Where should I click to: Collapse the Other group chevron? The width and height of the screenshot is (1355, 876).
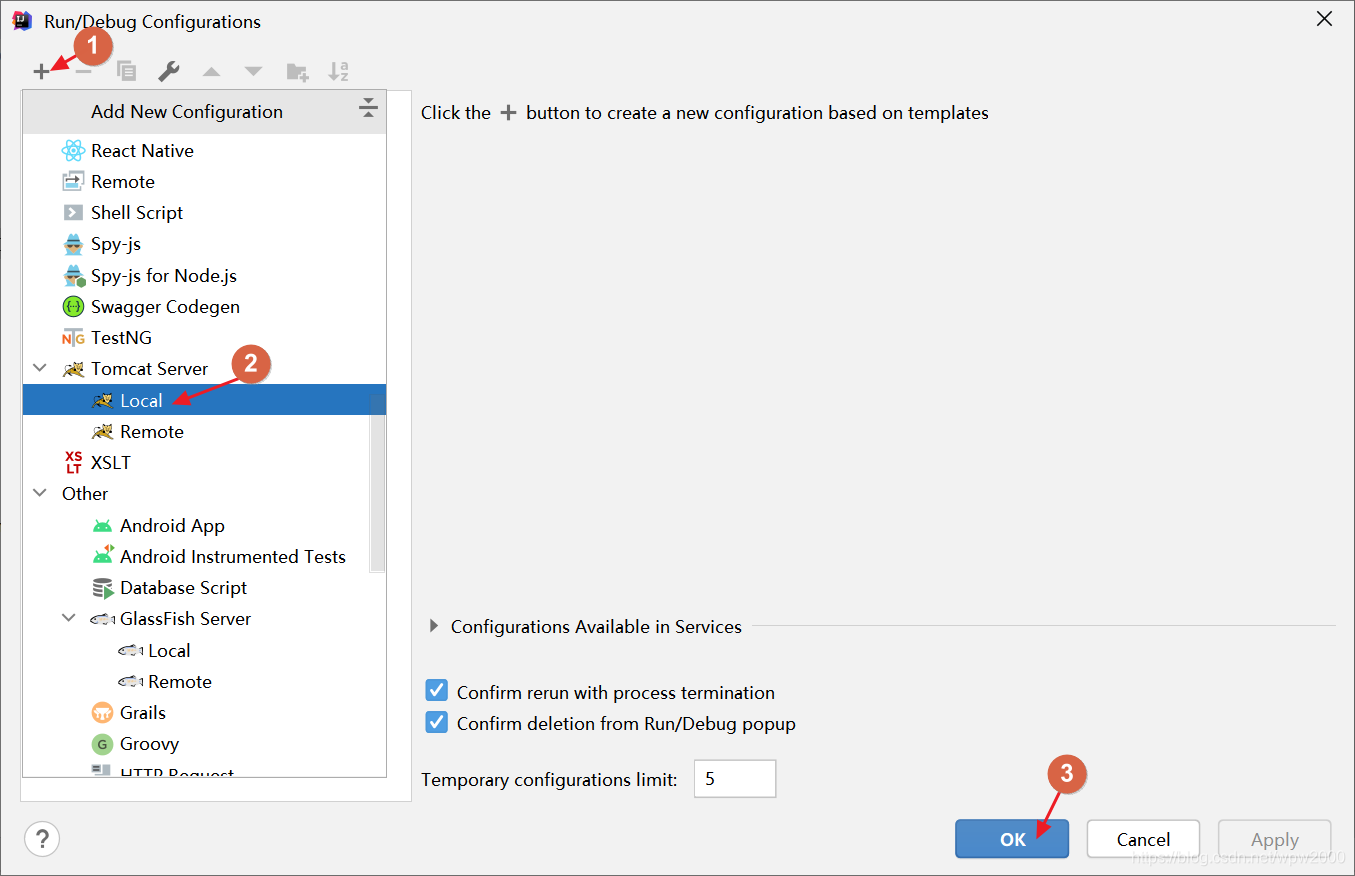pos(40,494)
